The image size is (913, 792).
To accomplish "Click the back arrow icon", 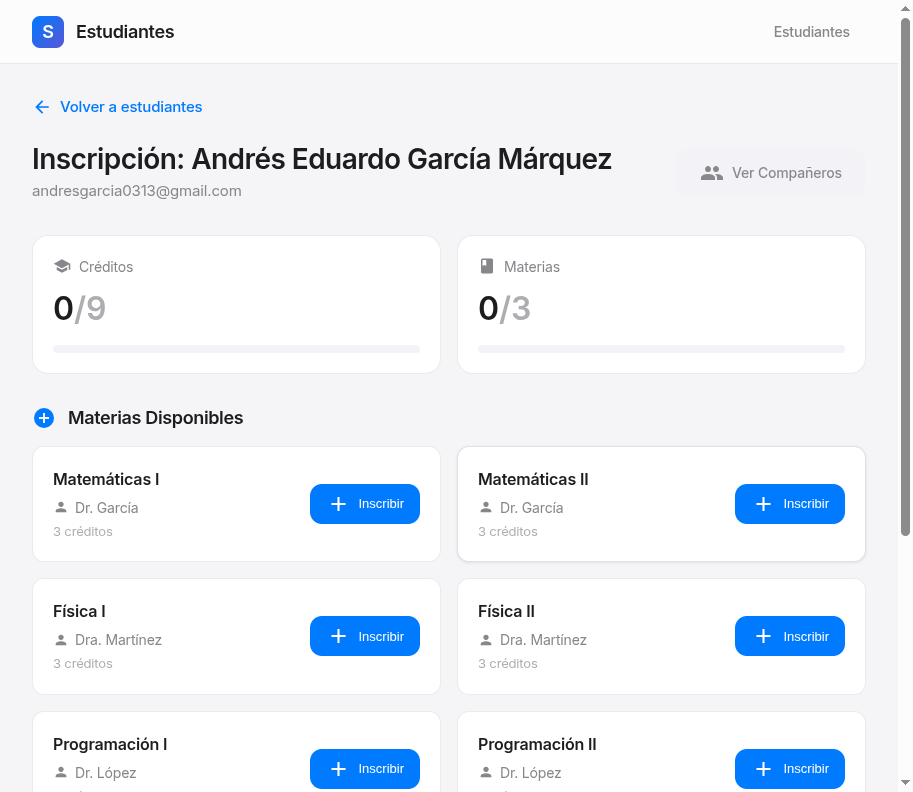I will [x=42, y=107].
